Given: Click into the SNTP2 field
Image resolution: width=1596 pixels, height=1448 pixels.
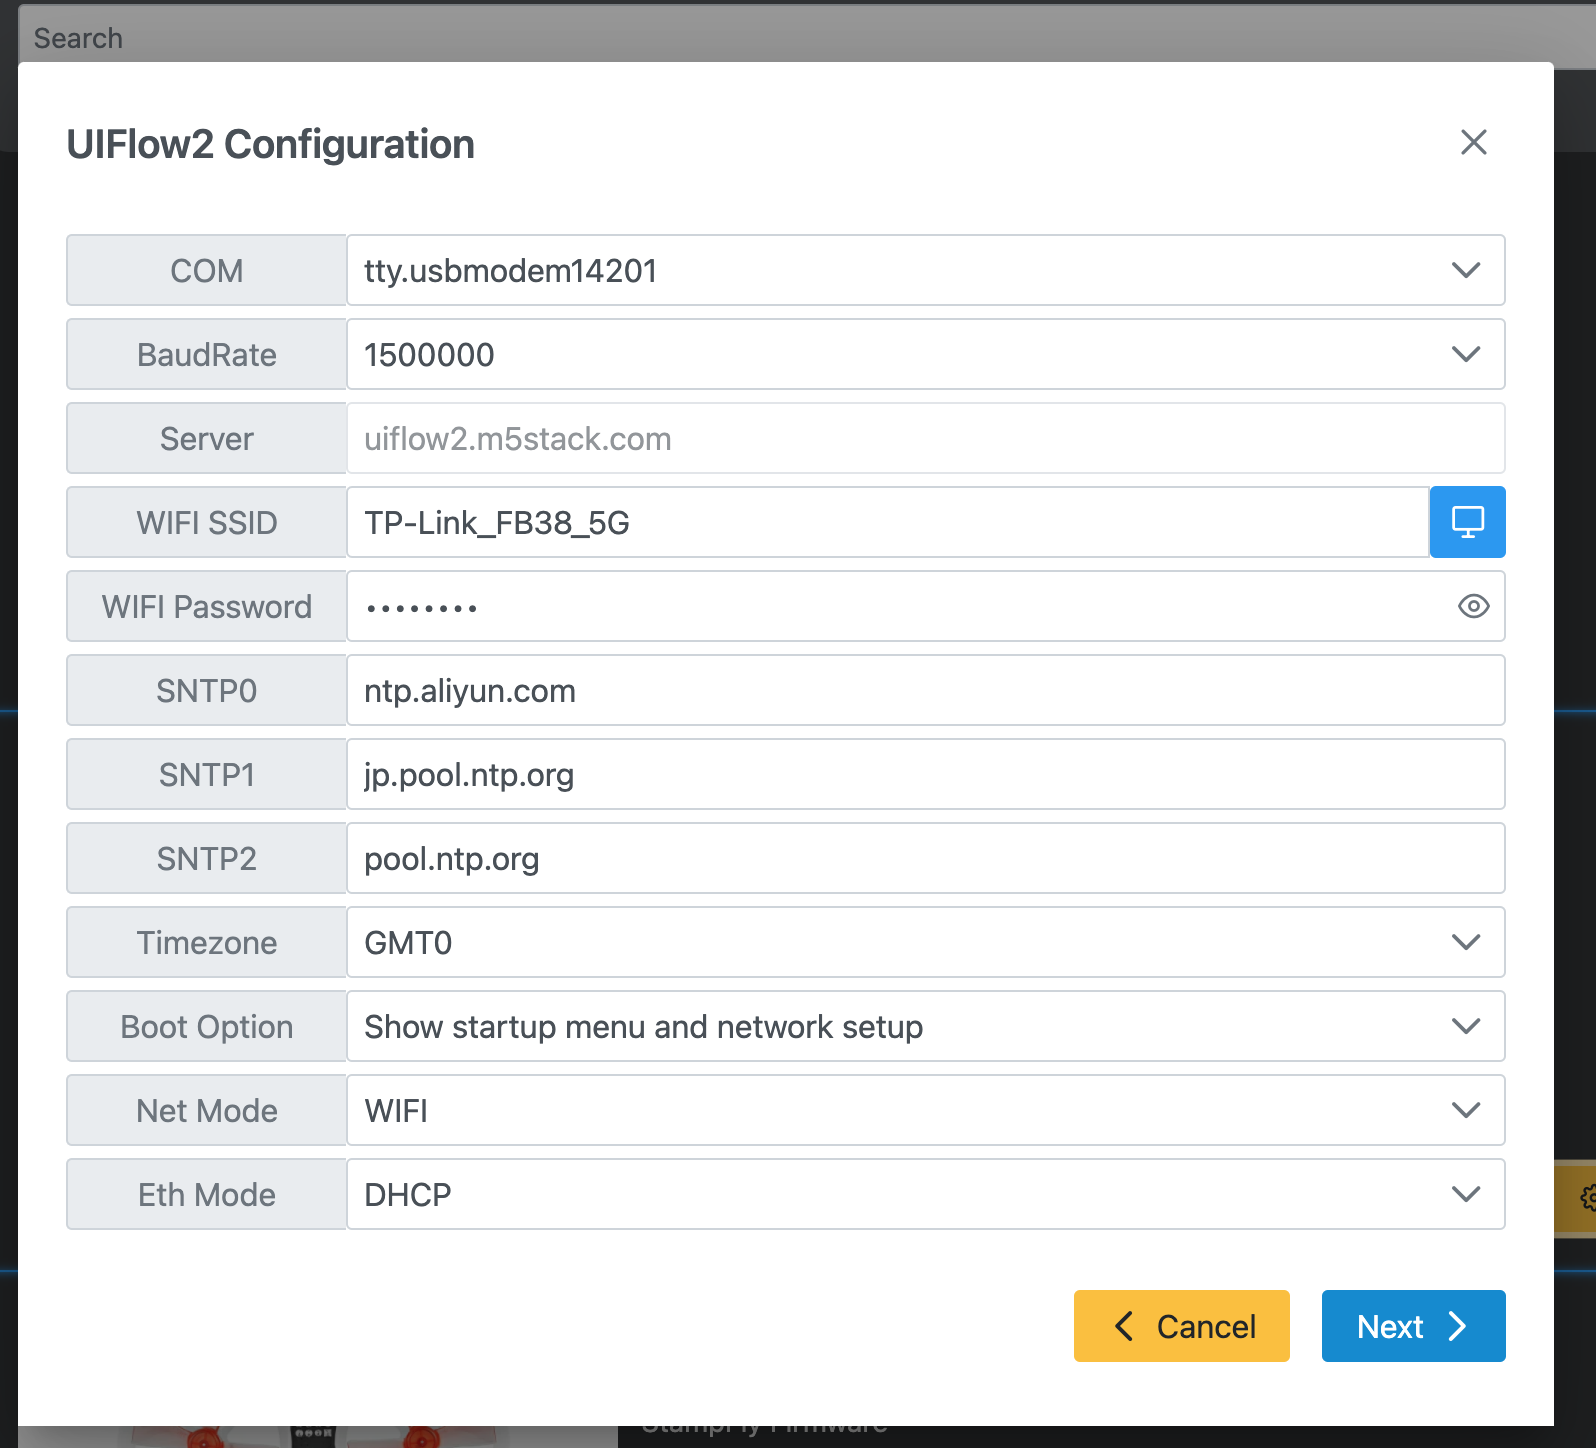Looking at the screenshot, I should (x=925, y=858).
